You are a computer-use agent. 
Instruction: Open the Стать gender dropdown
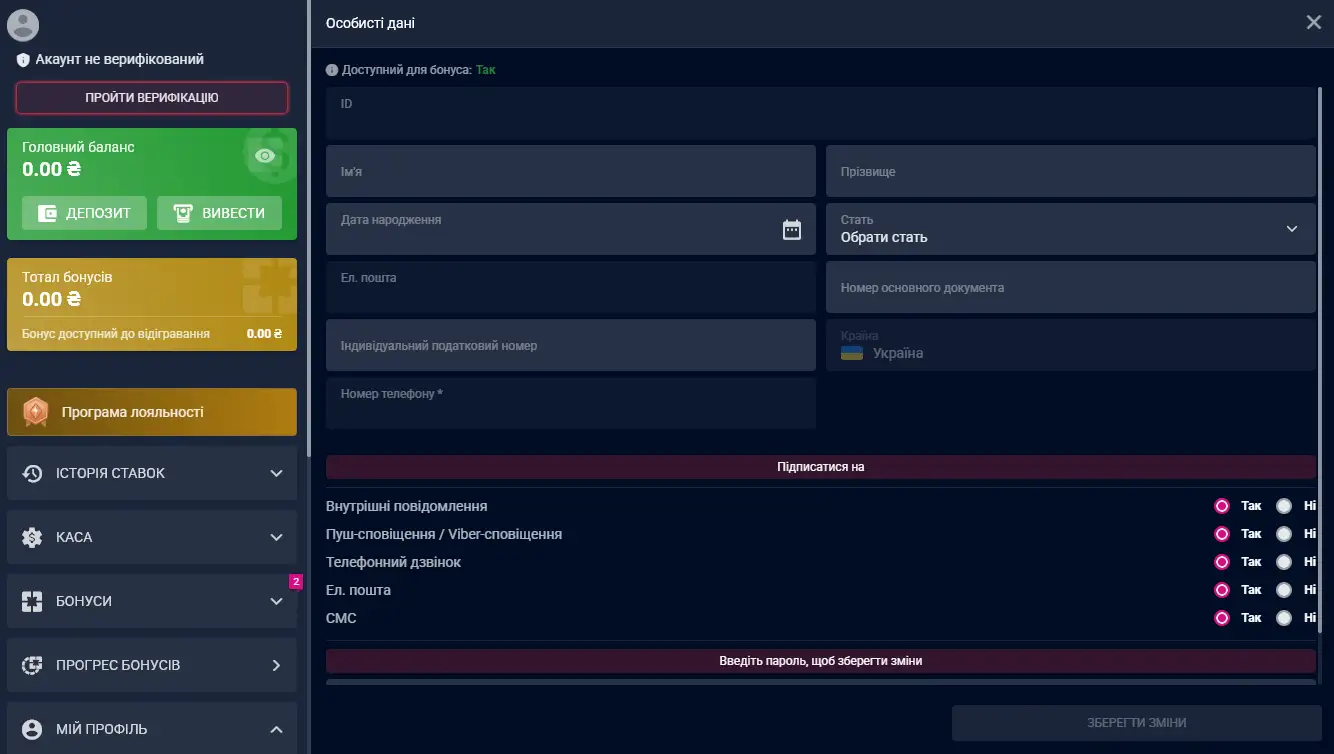pos(1070,230)
